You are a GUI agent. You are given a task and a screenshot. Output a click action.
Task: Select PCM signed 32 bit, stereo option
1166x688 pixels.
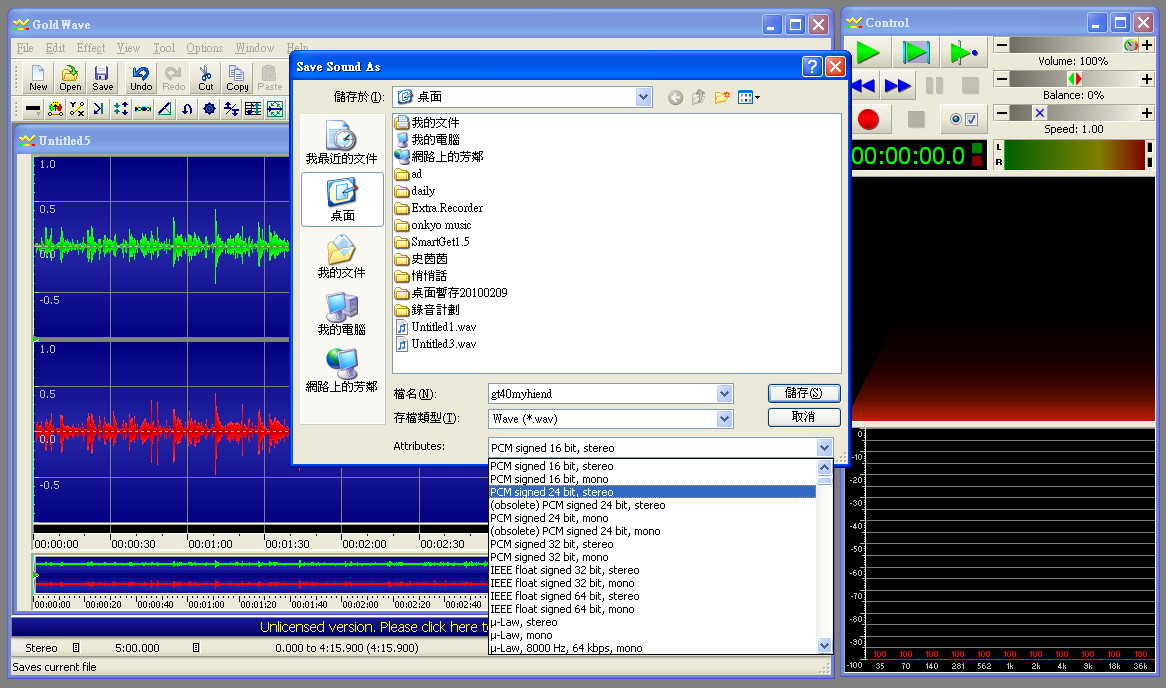(652, 544)
